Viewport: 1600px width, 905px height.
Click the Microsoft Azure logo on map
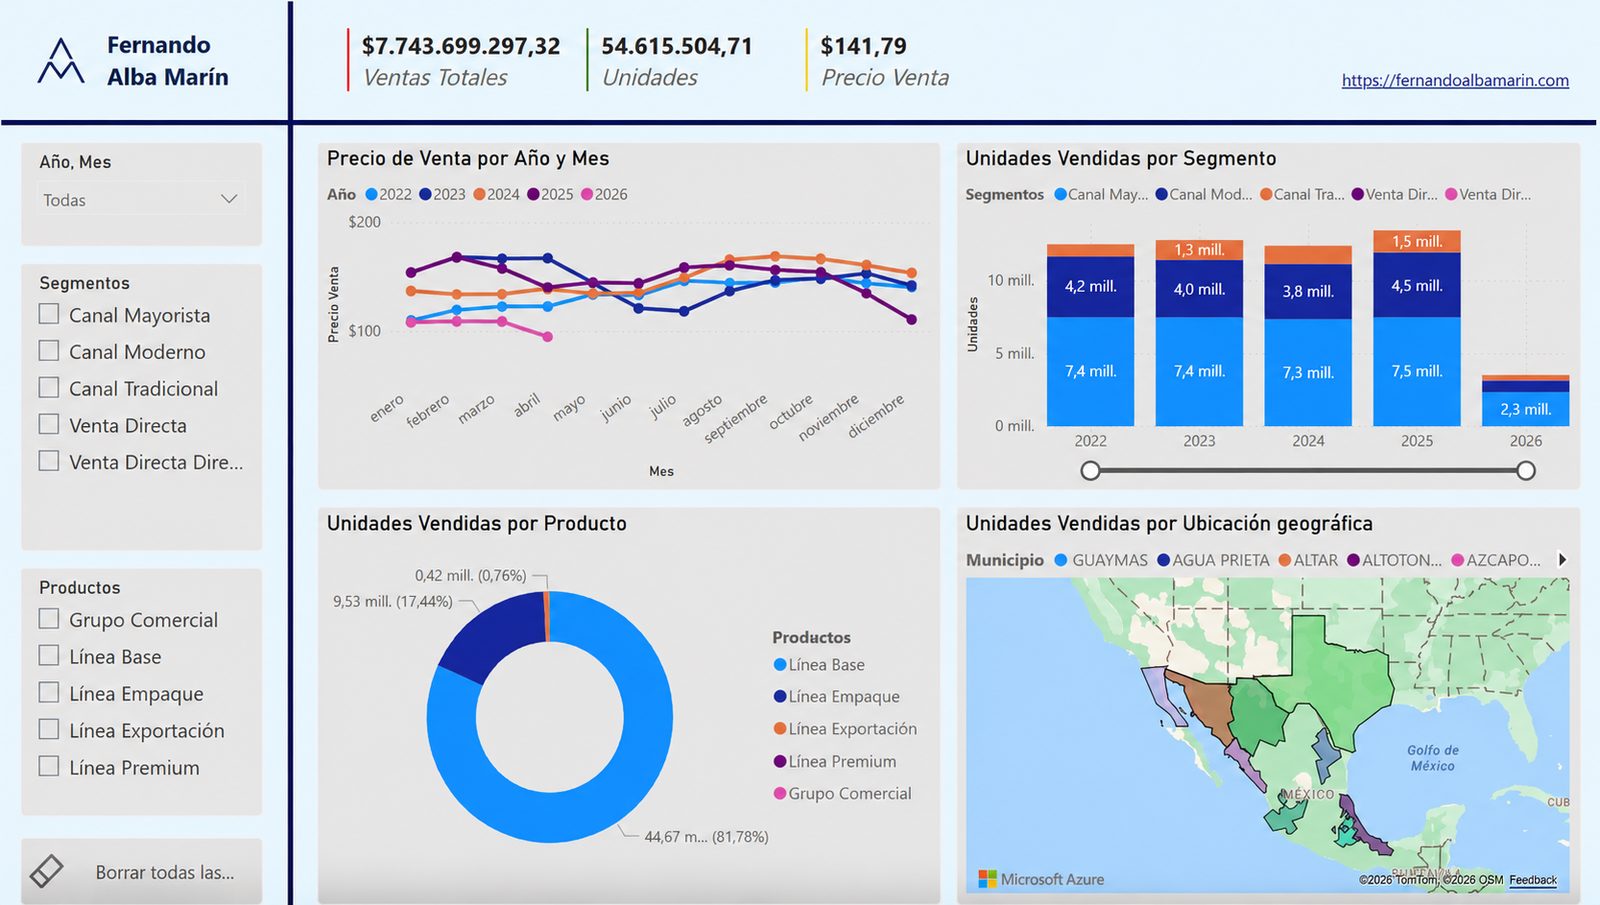(x=1041, y=879)
